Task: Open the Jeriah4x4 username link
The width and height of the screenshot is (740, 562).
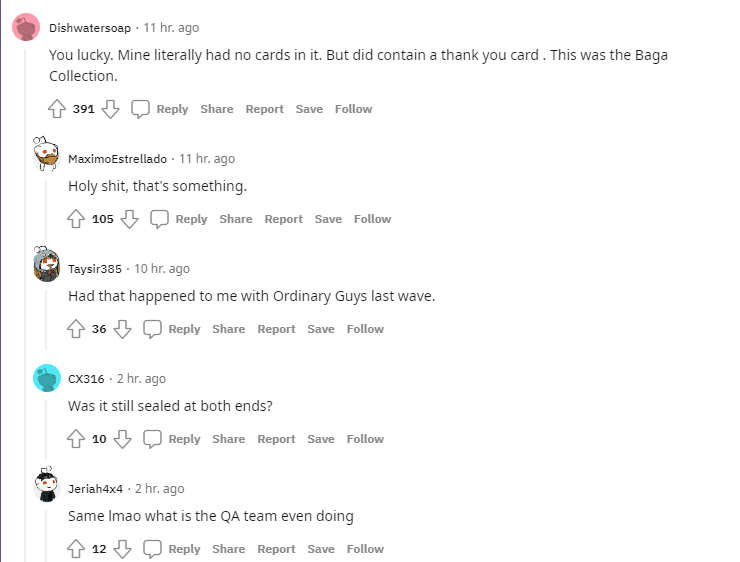Action: pyautogui.click(x=95, y=489)
